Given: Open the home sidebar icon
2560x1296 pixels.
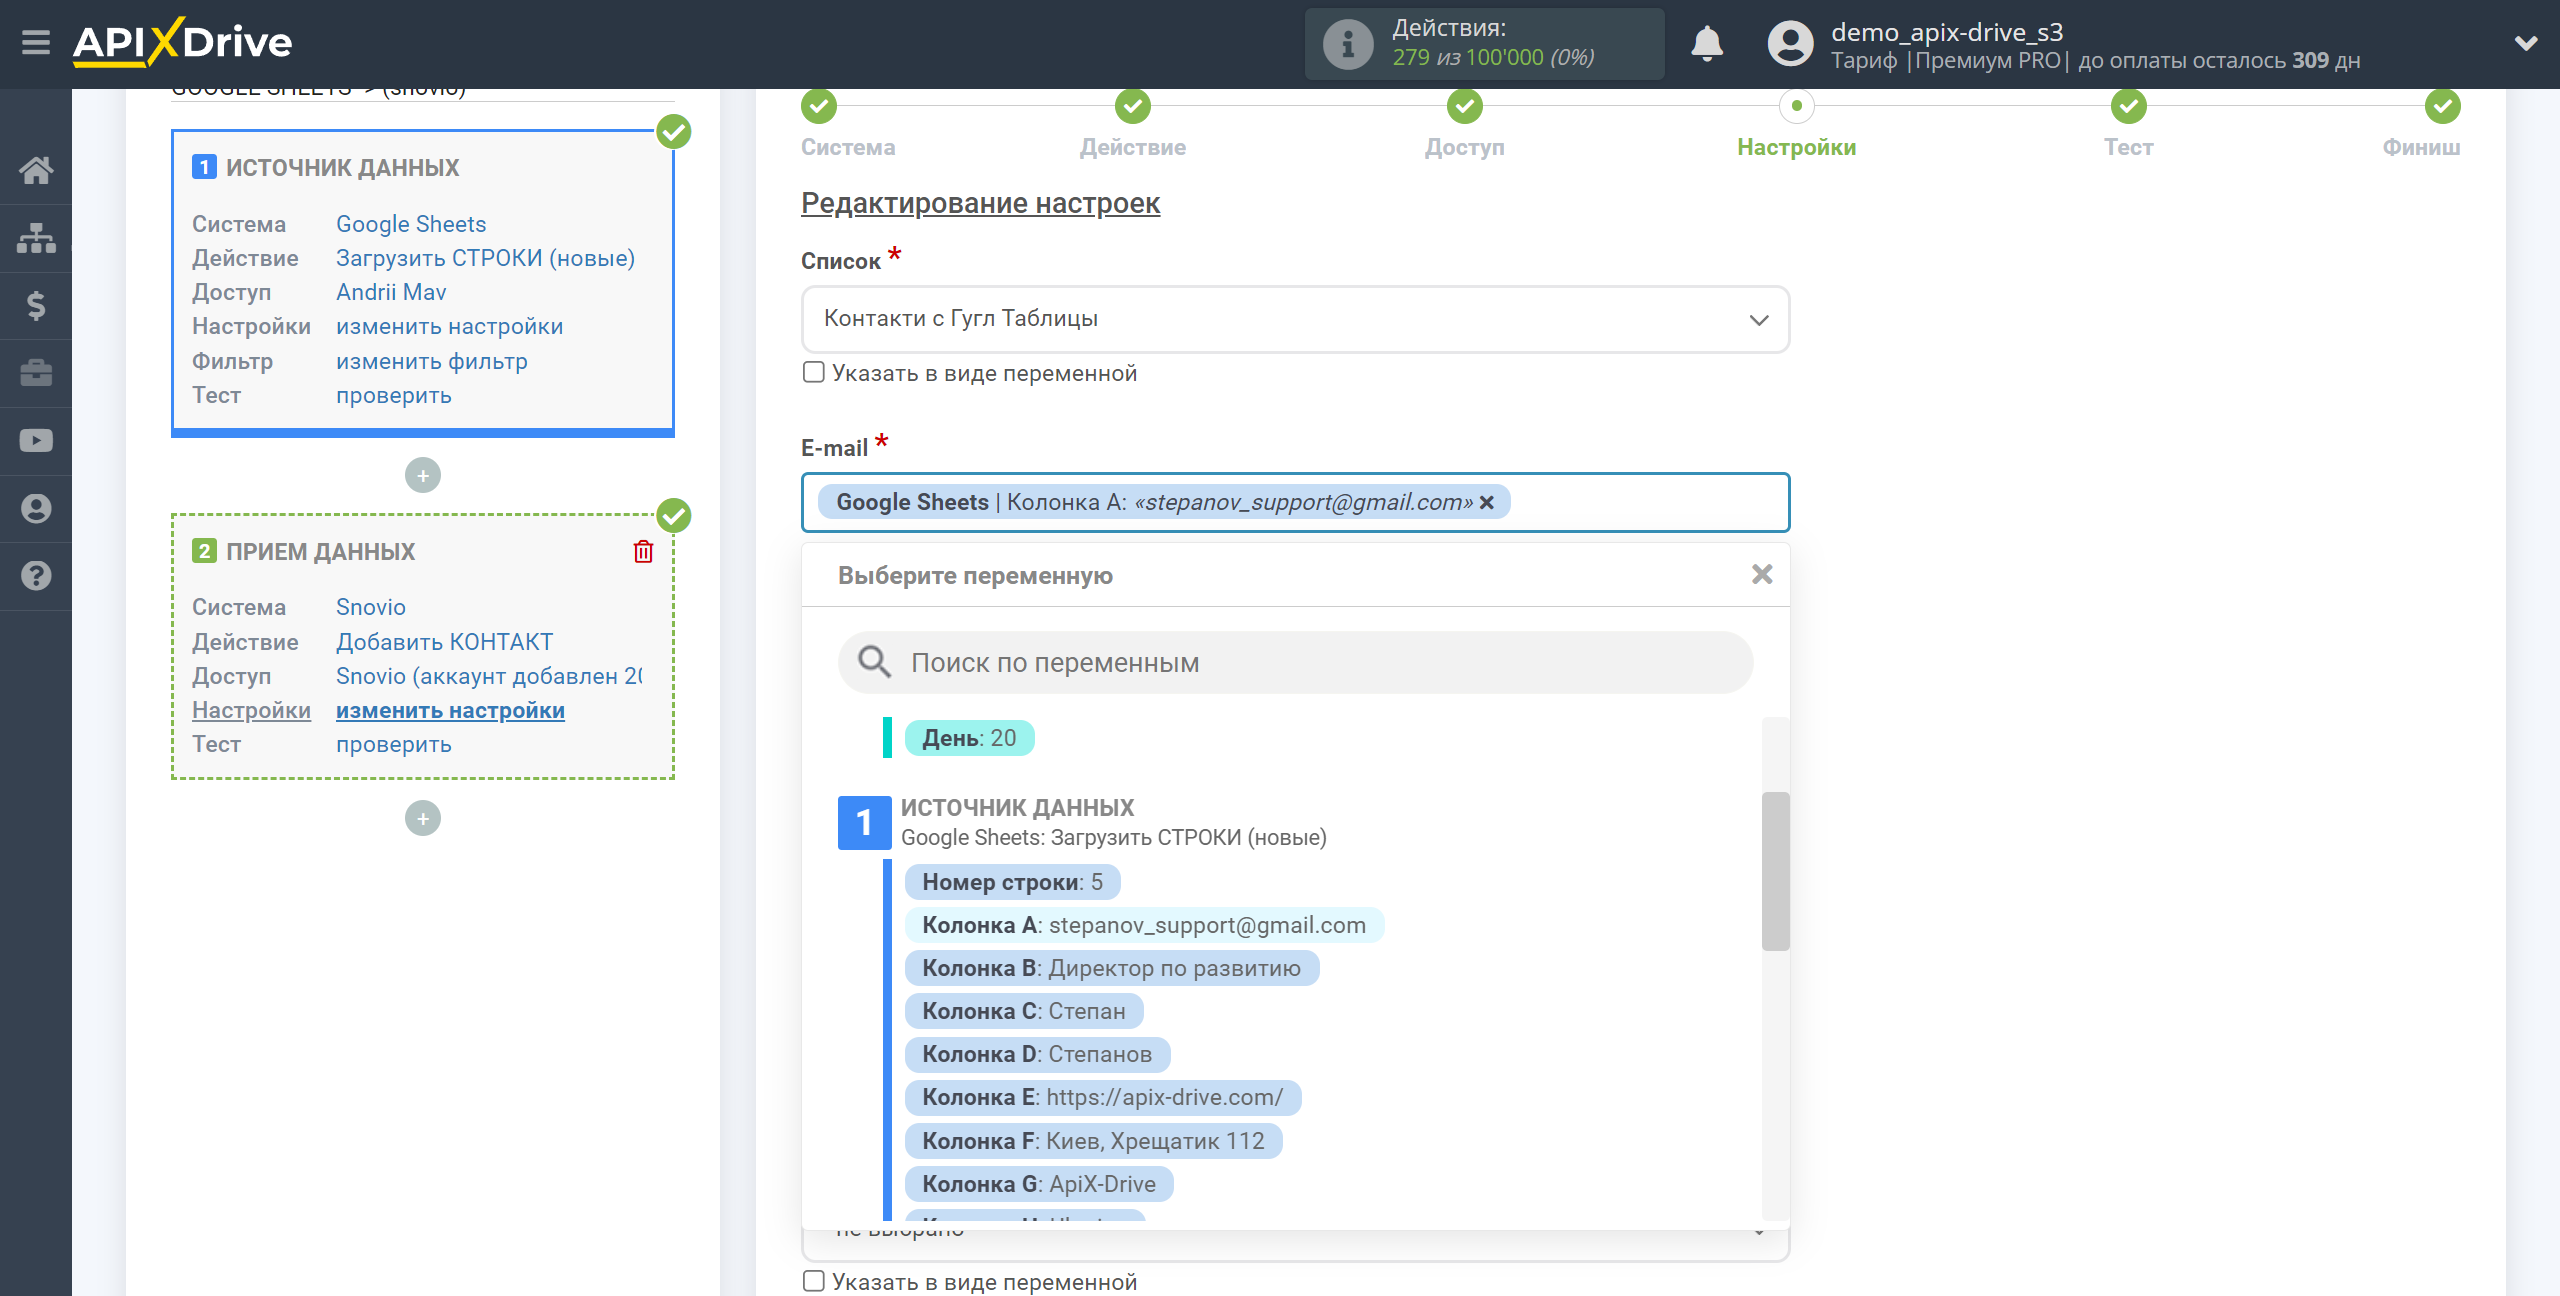Looking at the screenshot, I should click(x=36, y=170).
